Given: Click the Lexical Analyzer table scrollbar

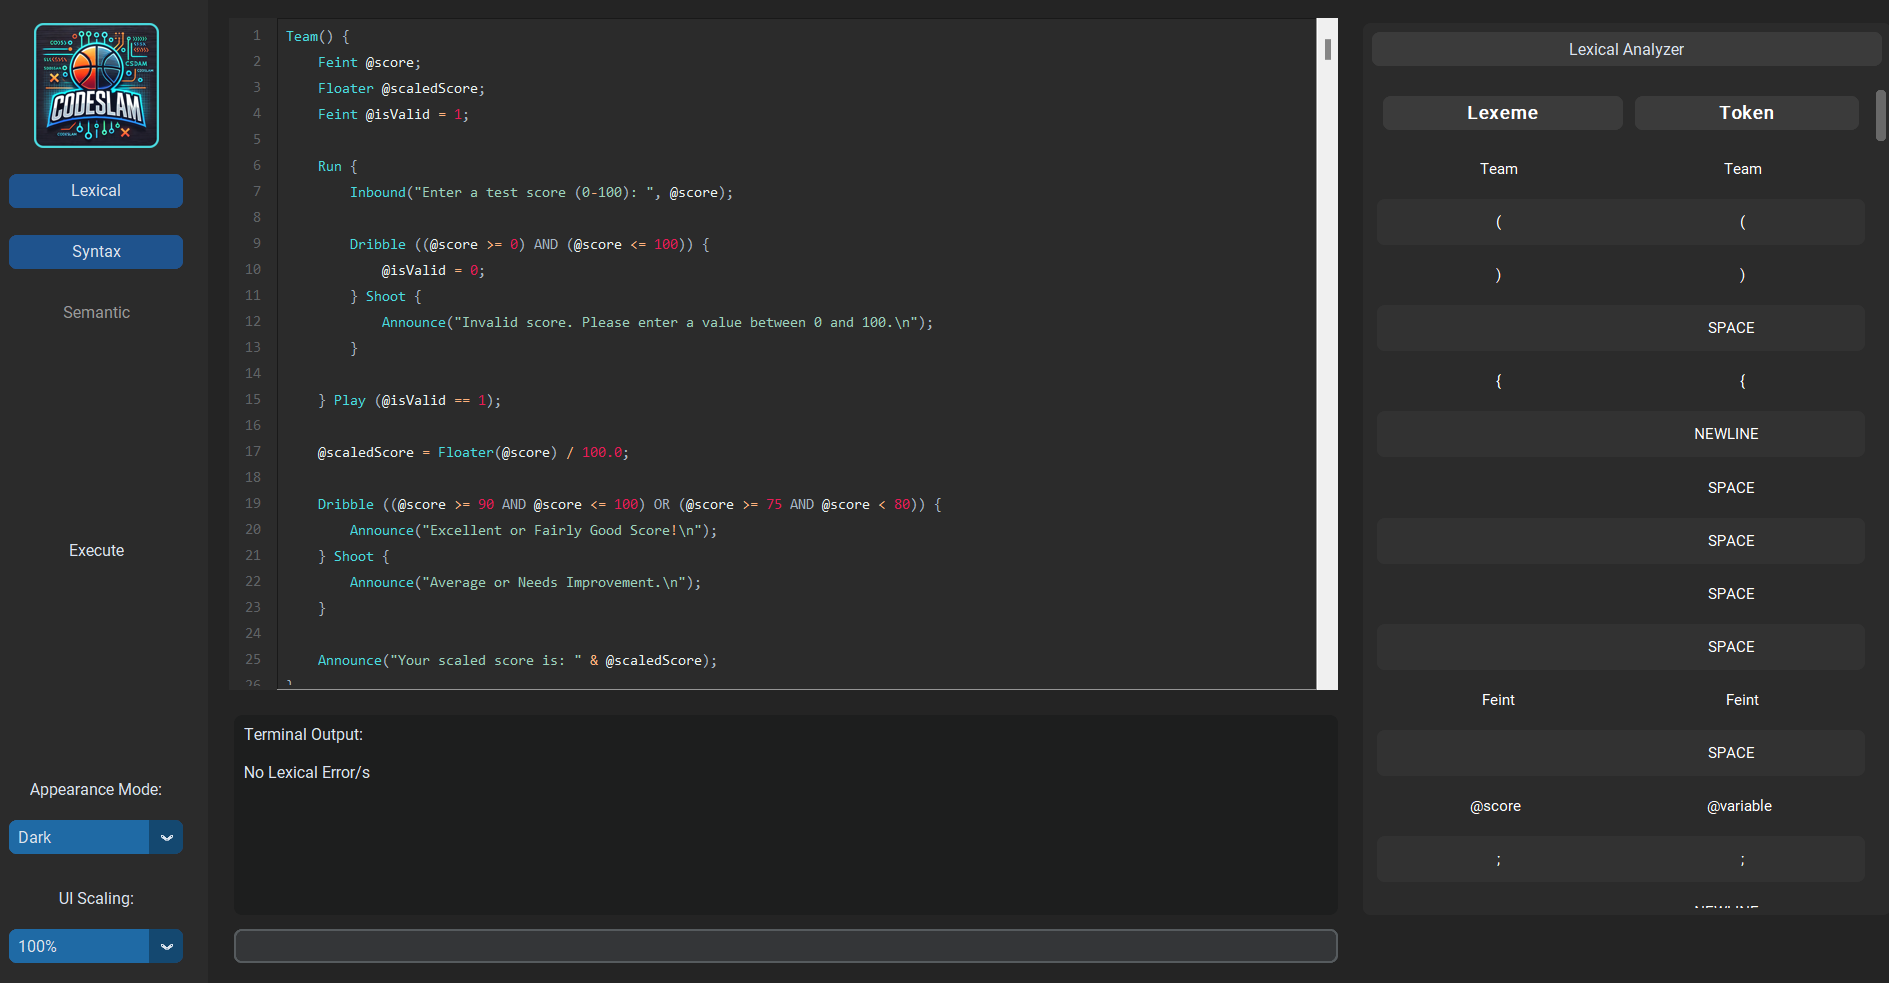Looking at the screenshot, I should (1880, 115).
